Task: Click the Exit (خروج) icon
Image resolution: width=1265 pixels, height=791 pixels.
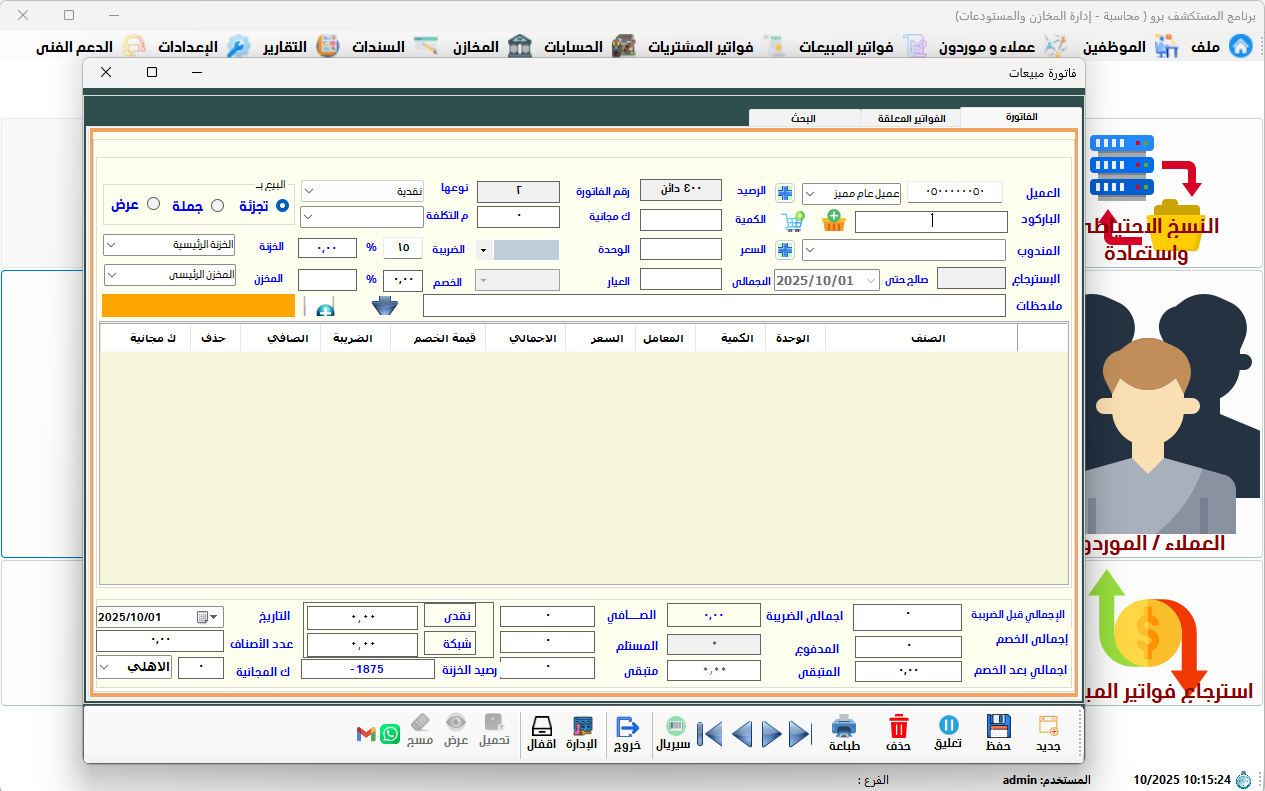Action: point(627,727)
